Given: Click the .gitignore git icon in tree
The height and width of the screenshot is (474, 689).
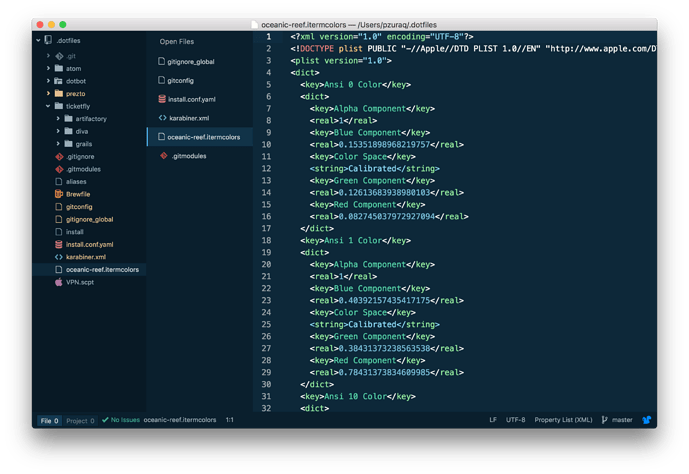Looking at the screenshot, I should click(x=59, y=156).
